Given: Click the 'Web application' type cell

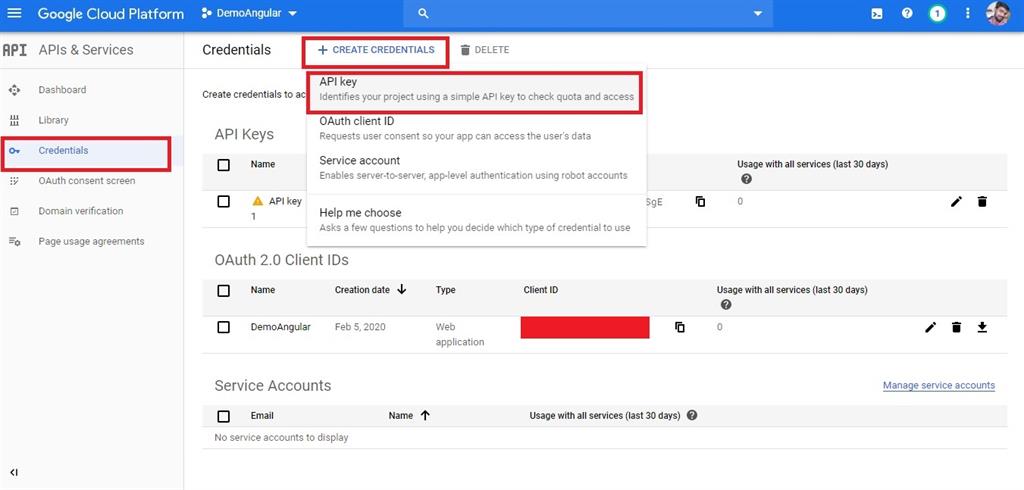Looking at the screenshot, I should [460, 334].
